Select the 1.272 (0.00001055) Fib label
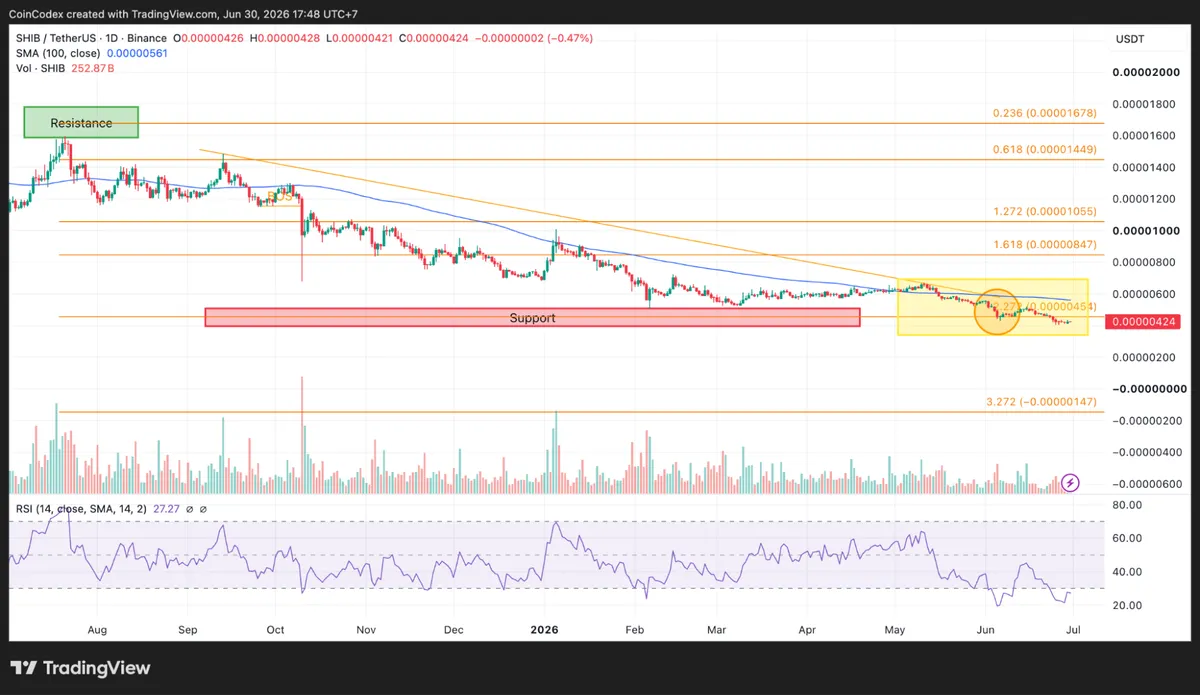This screenshot has width=1200, height=695. click(1045, 211)
